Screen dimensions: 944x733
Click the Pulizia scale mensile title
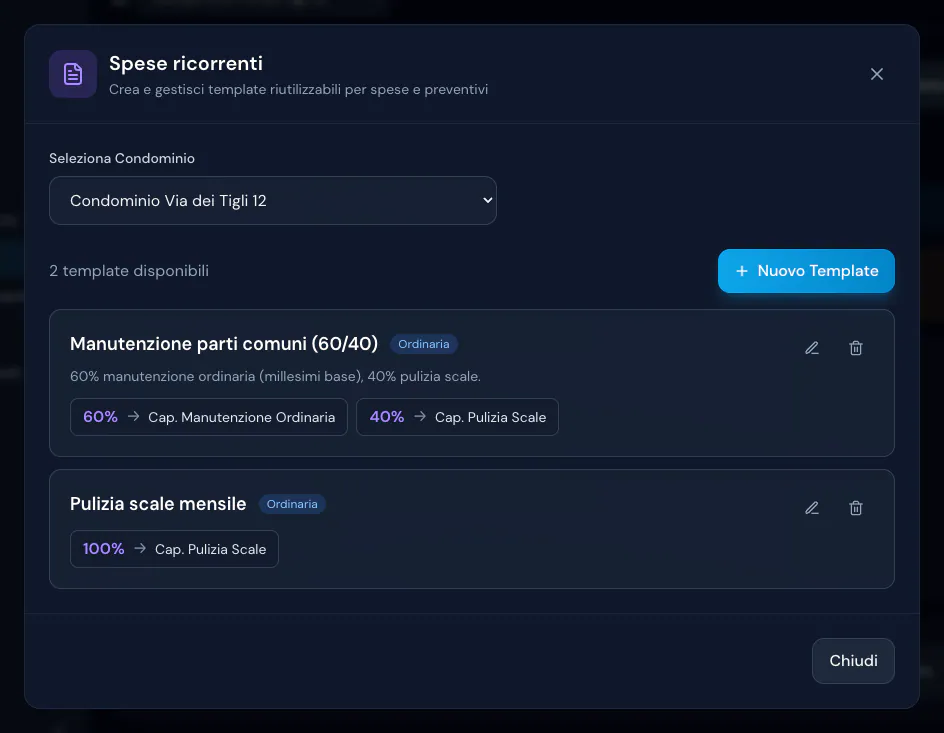click(x=158, y=504)
